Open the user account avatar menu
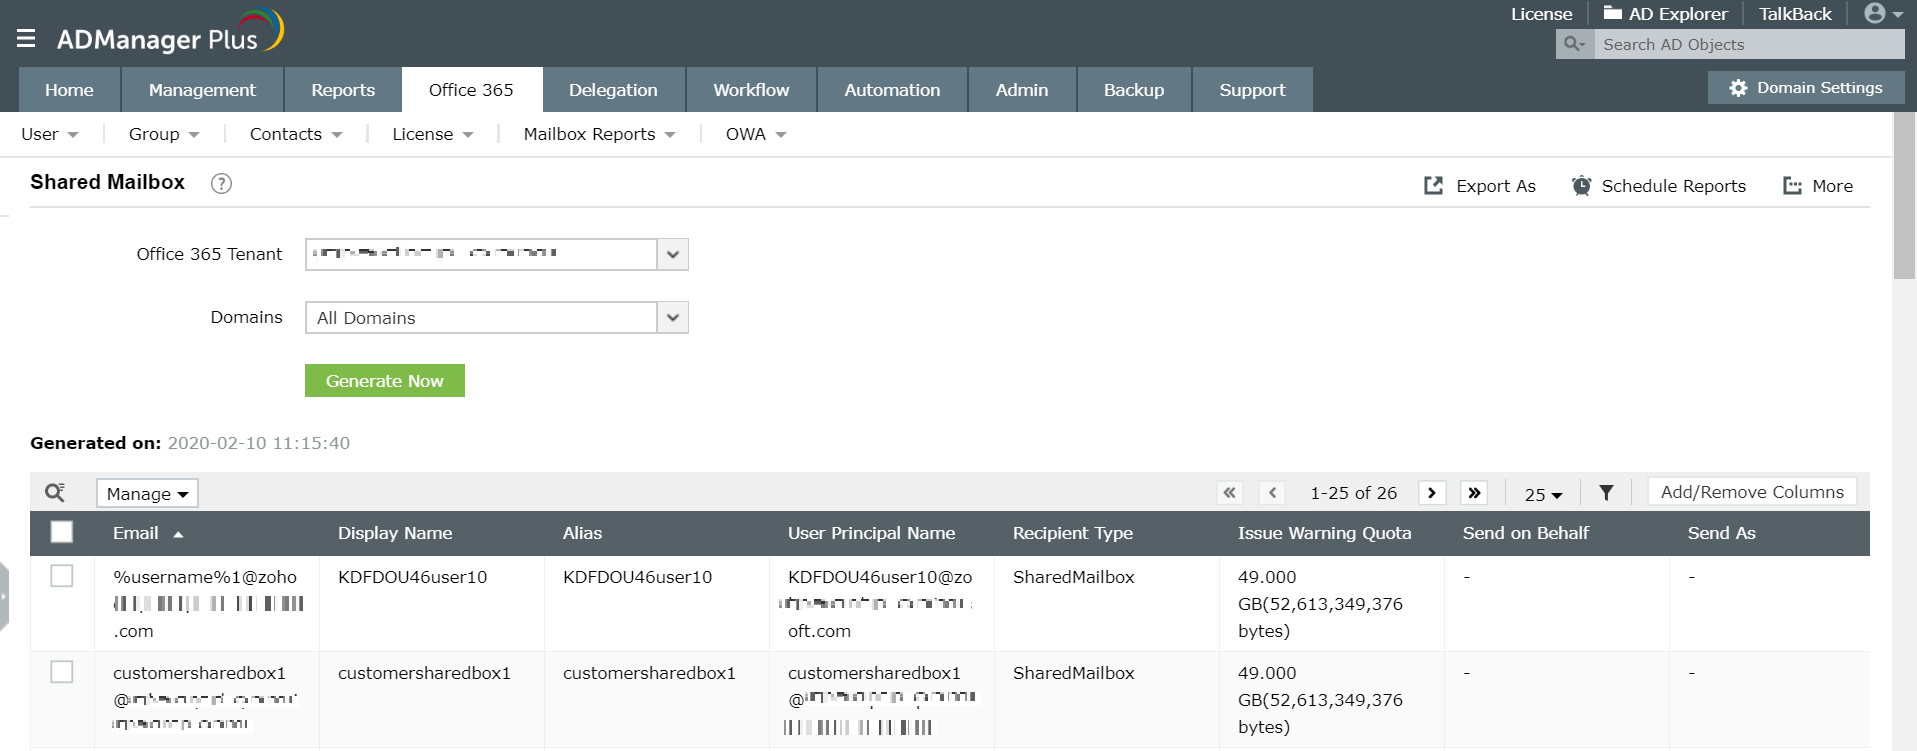 click(x=1883, y=13)
